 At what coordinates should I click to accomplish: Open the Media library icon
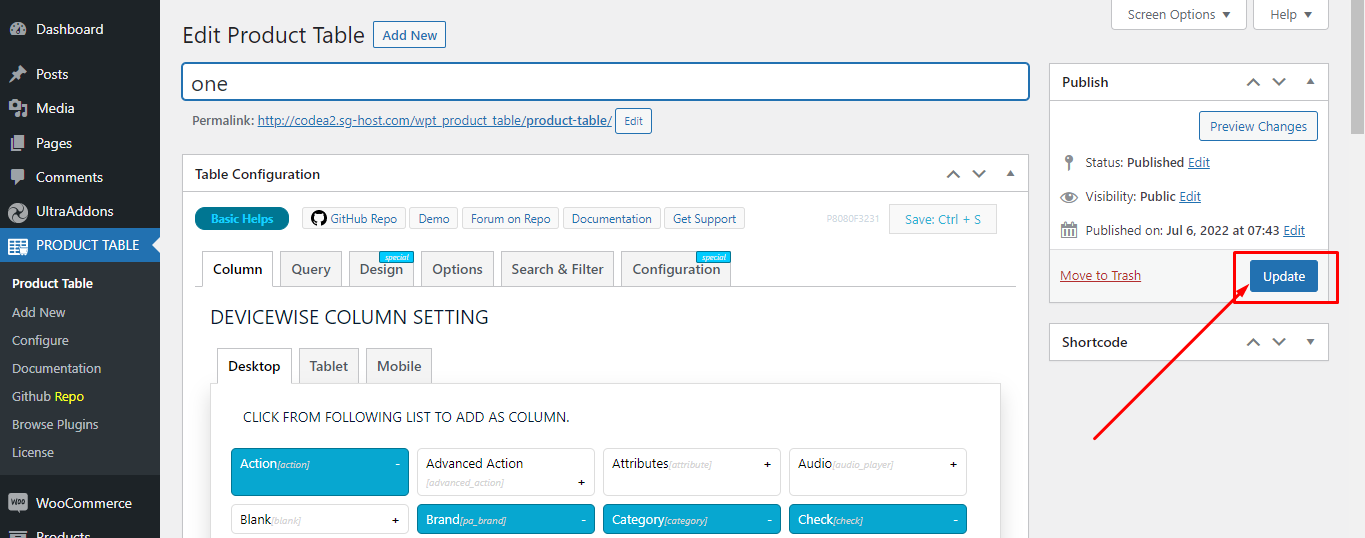(17, 108)
